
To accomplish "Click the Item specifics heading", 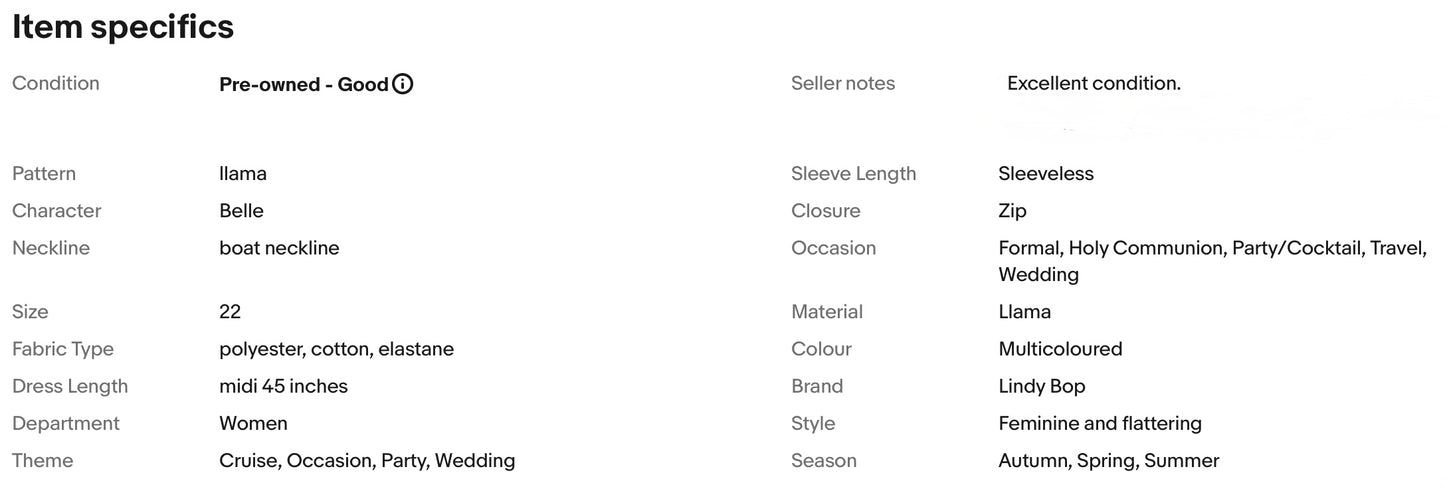I will pos(123,27).
